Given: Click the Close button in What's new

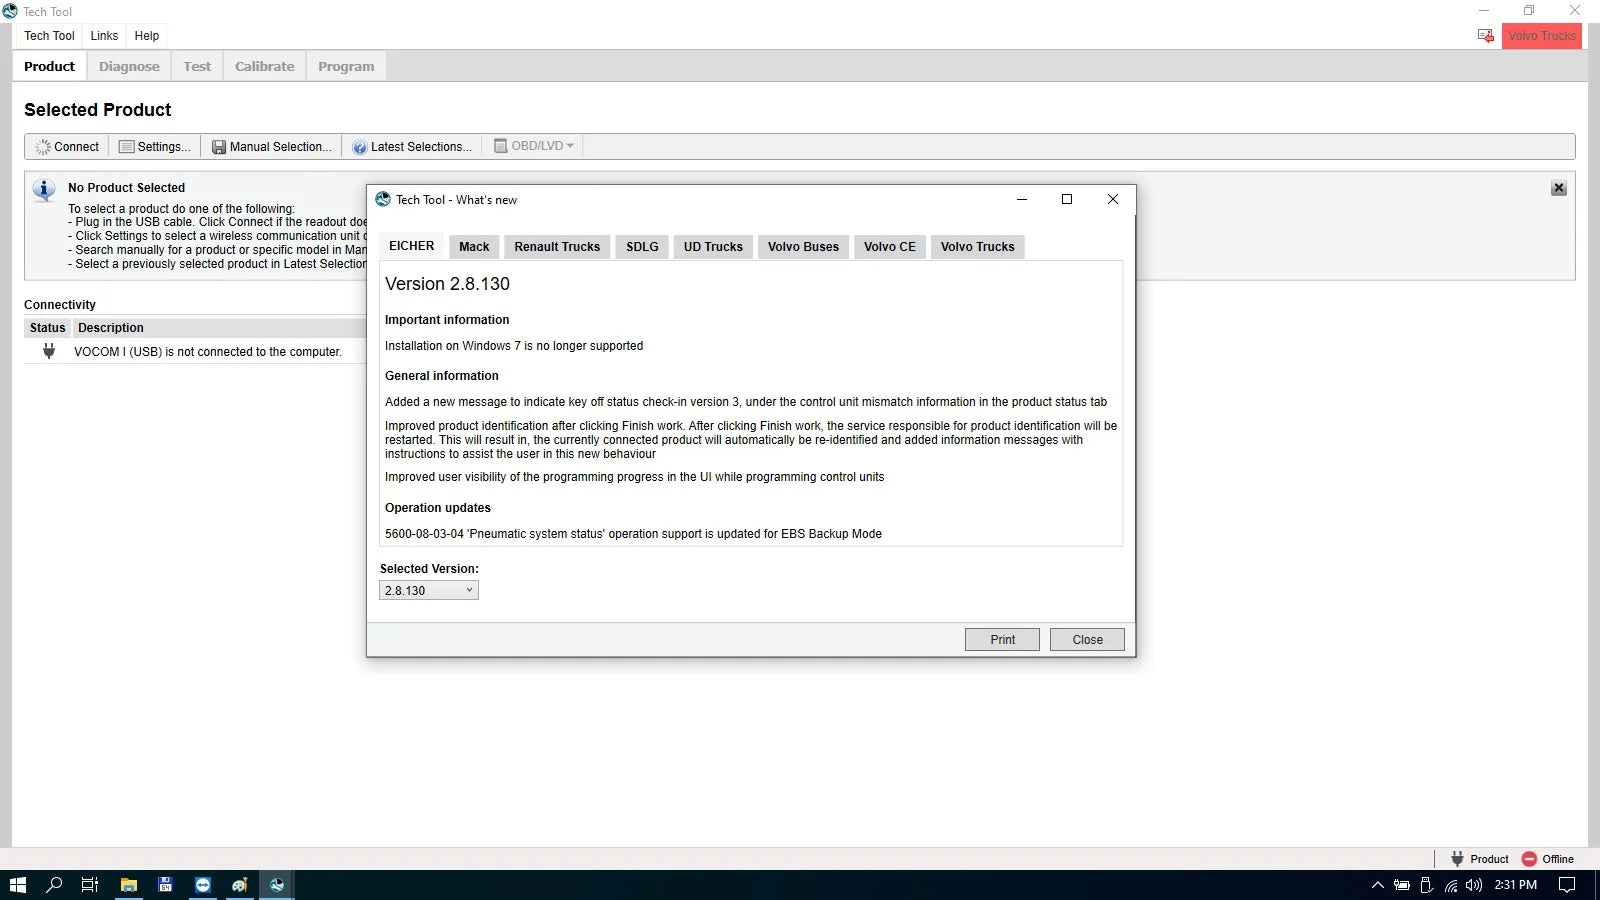Looking at the screenshot, I should point(1087,640).
